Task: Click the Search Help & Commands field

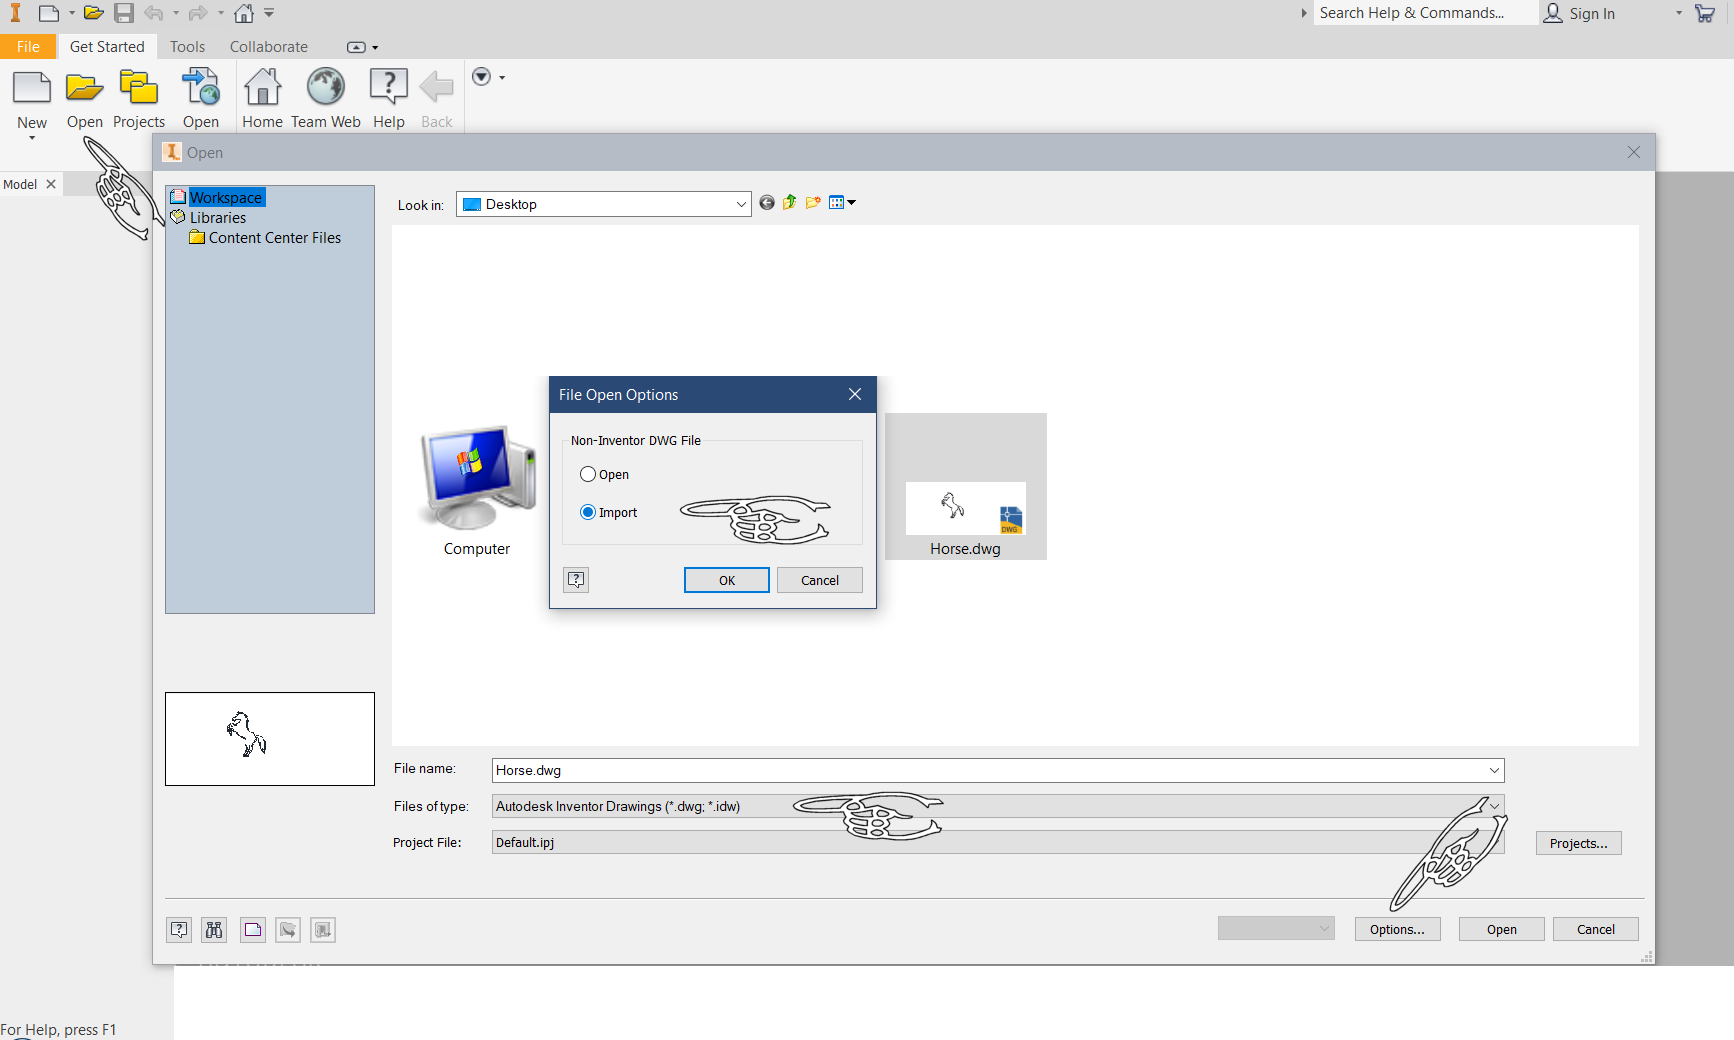Action: [1425, 13]
